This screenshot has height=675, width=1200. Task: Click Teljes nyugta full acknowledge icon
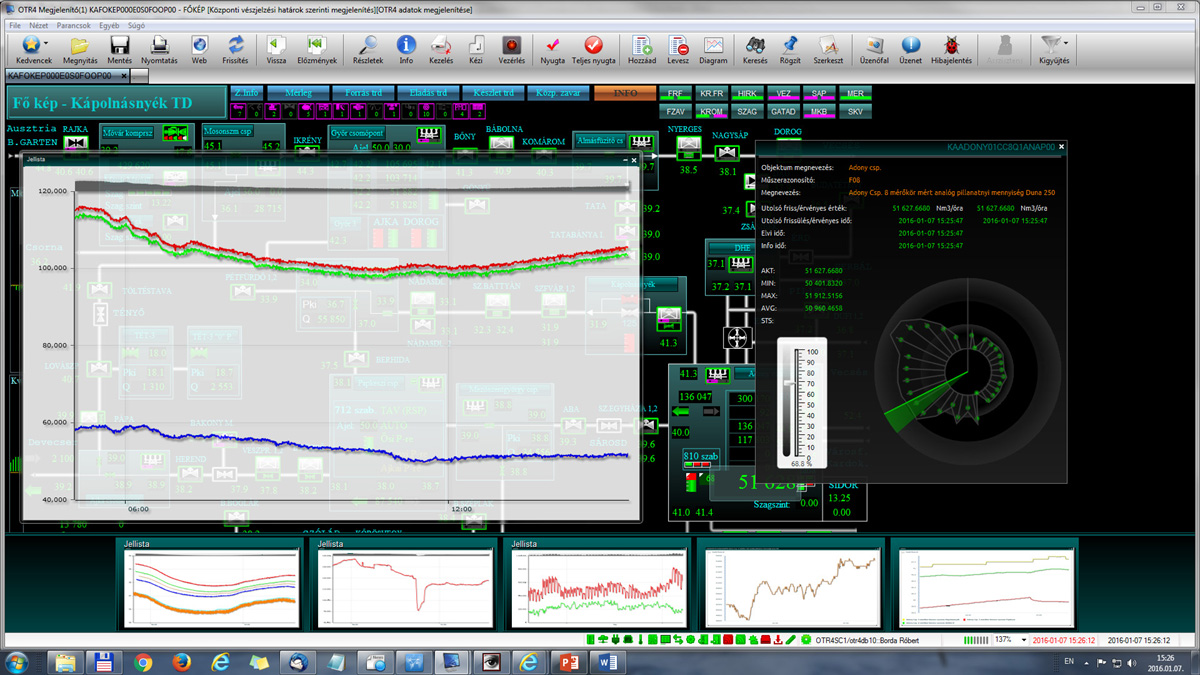(593, 49)
